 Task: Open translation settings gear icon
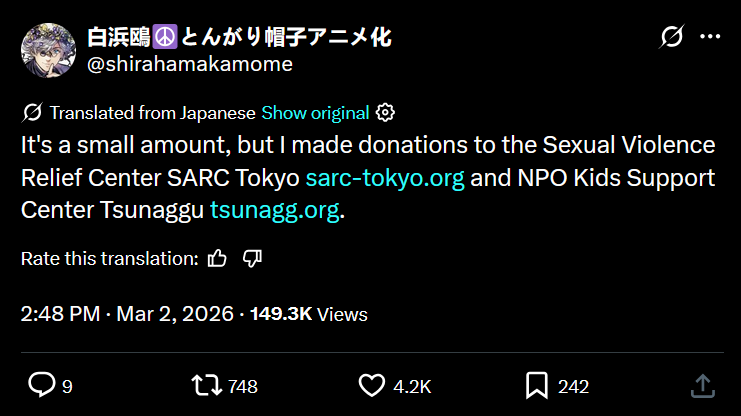point(386,112)
